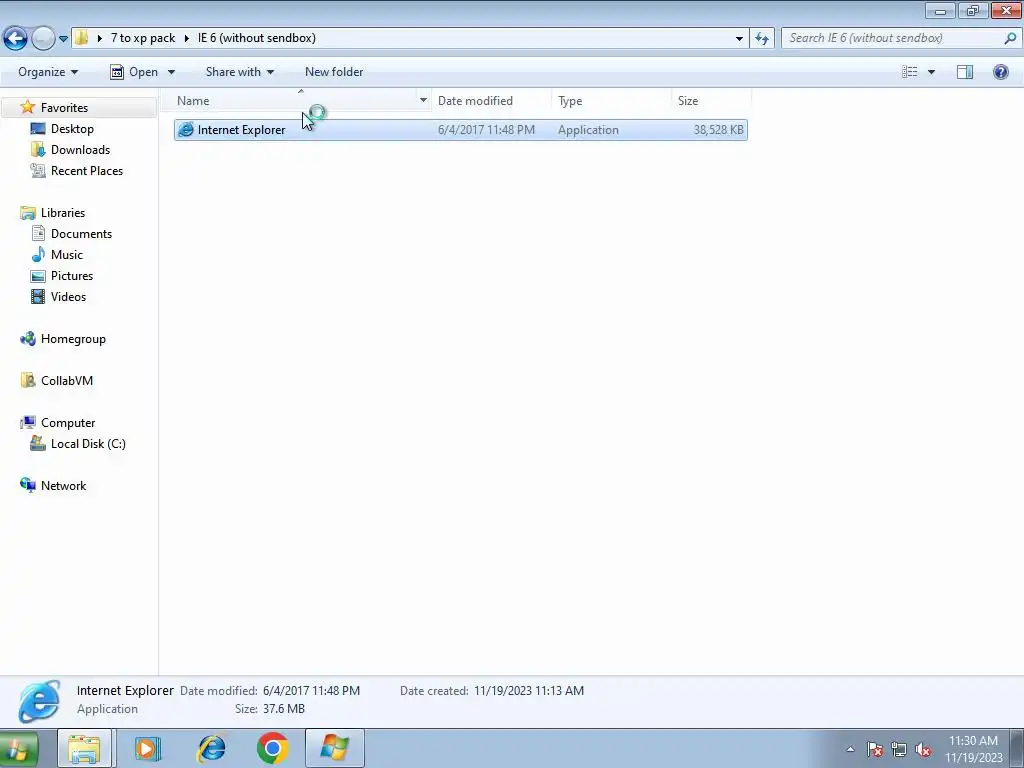The height and width of the screenshot is (768, 1024).
Task: Open Local Disk (C:)
Action: 88,443
